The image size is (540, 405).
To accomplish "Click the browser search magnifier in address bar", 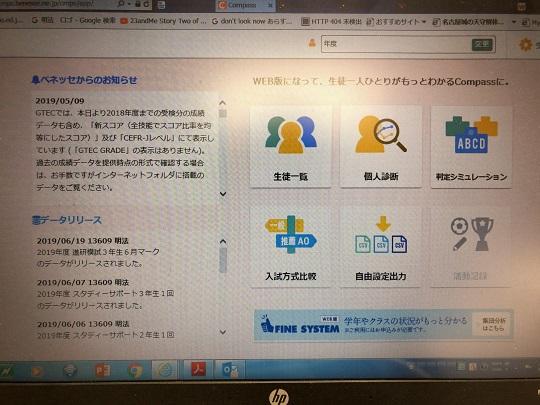I will [121, 4].
